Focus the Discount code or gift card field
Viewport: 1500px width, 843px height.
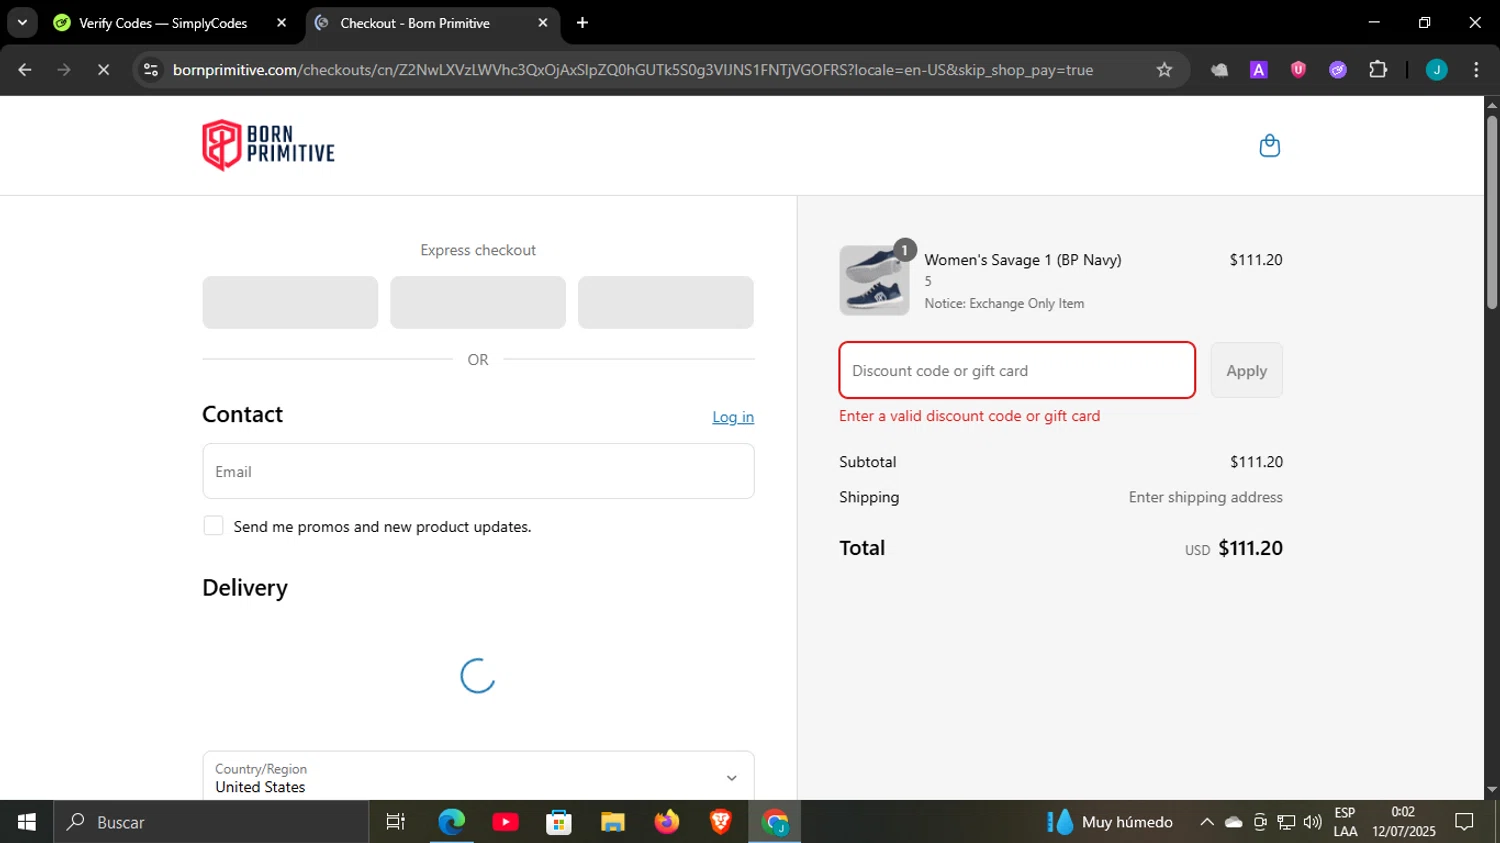1017,370
